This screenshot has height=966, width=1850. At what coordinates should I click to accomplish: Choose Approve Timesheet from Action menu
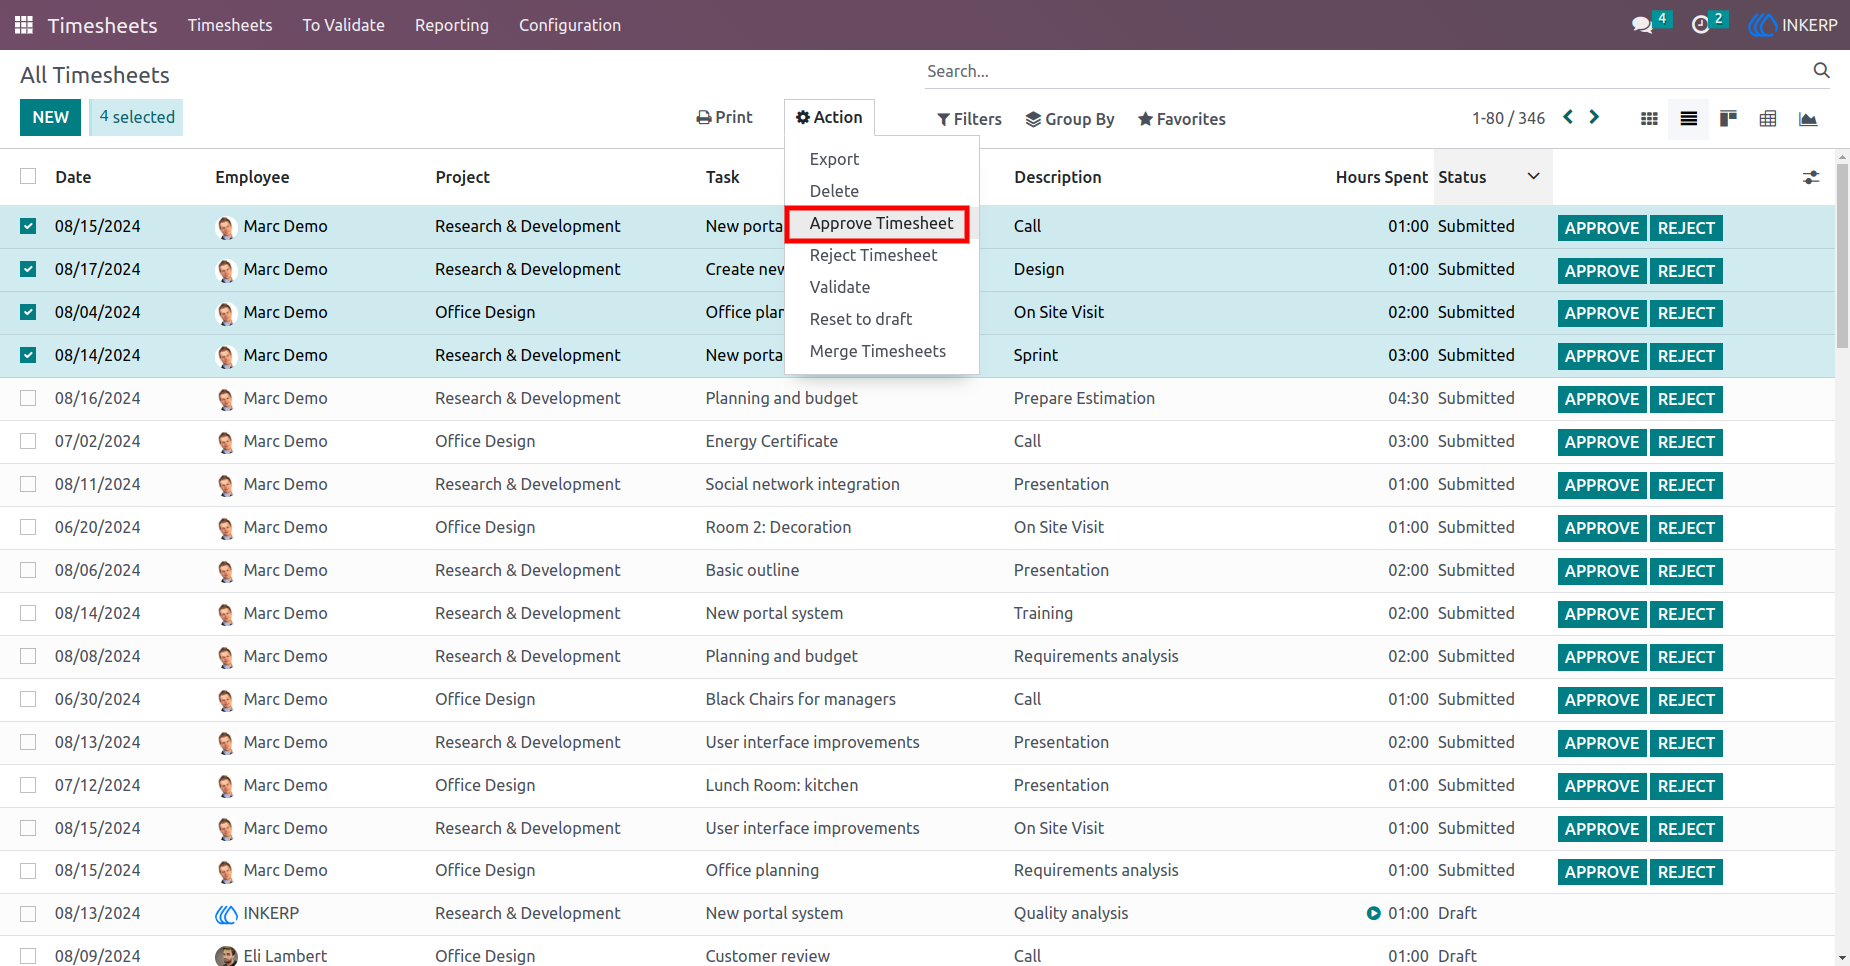pos(881,223)
